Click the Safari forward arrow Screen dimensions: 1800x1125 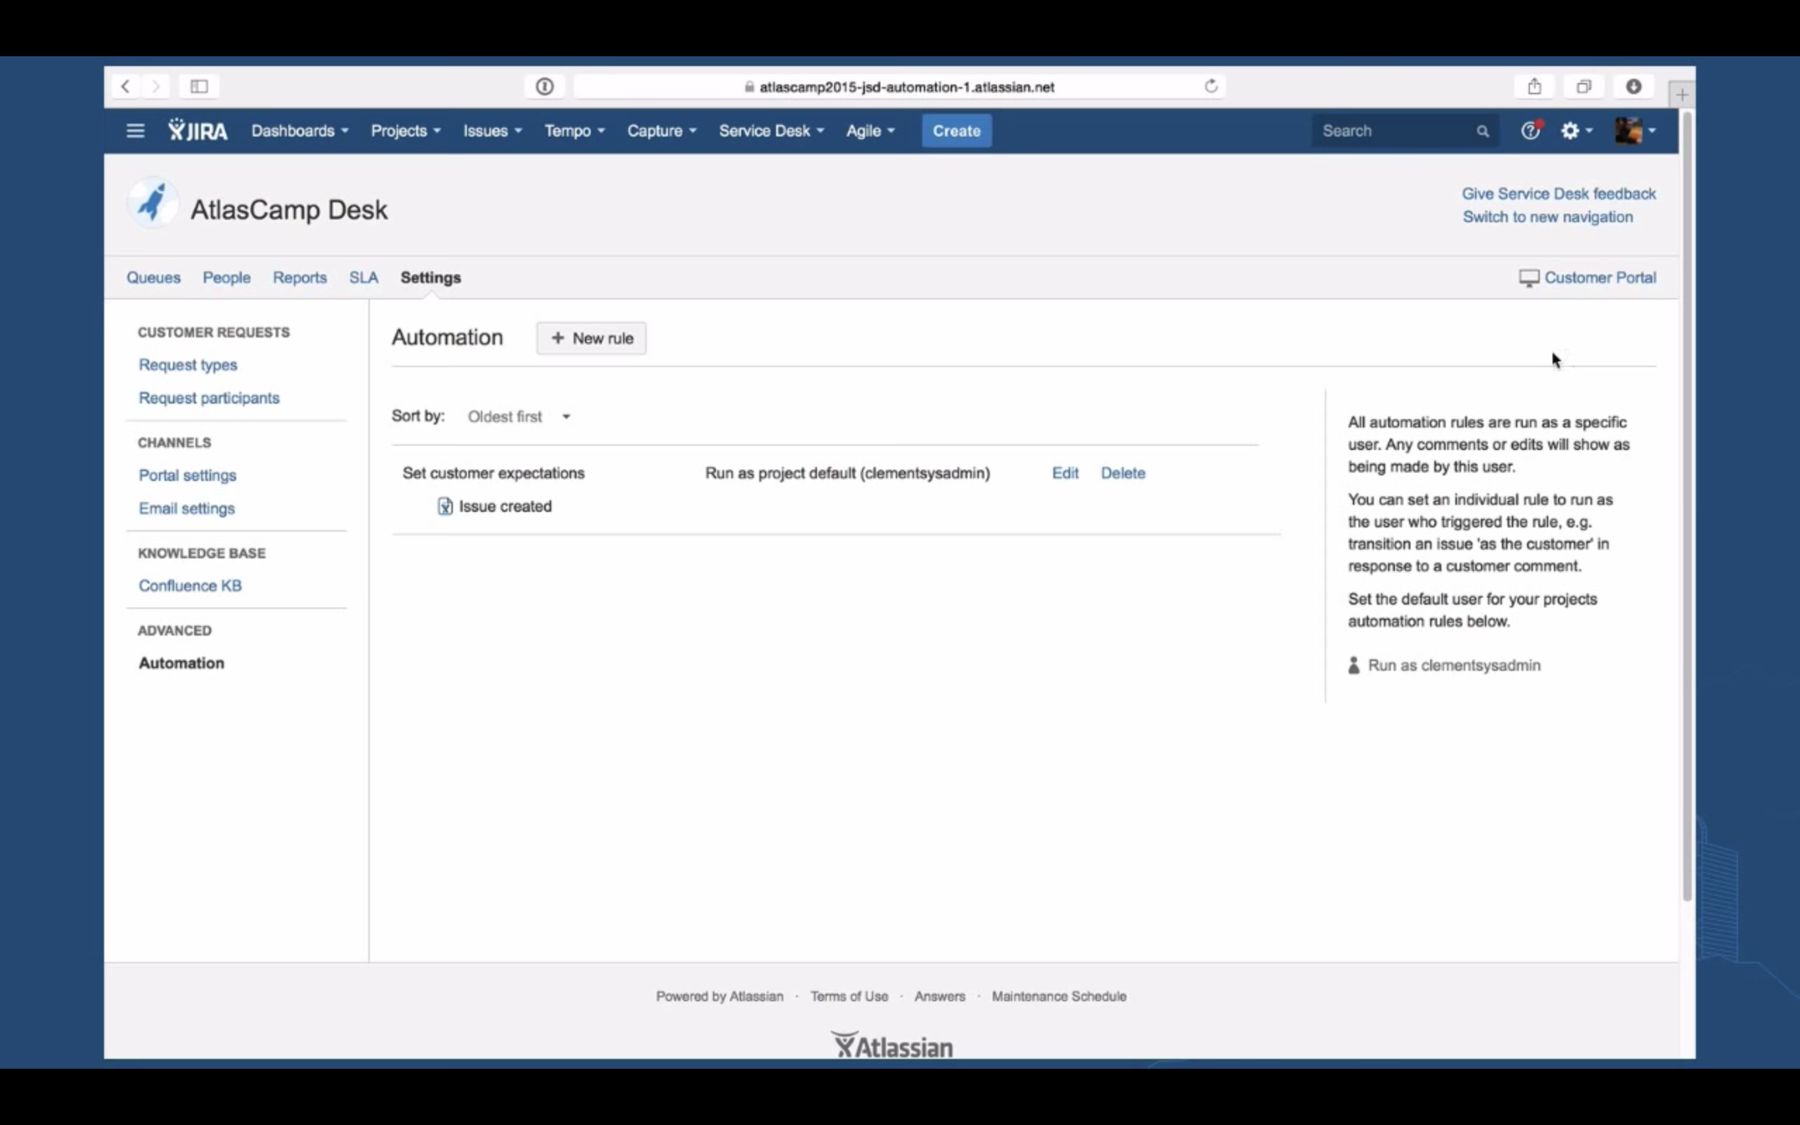156,86
